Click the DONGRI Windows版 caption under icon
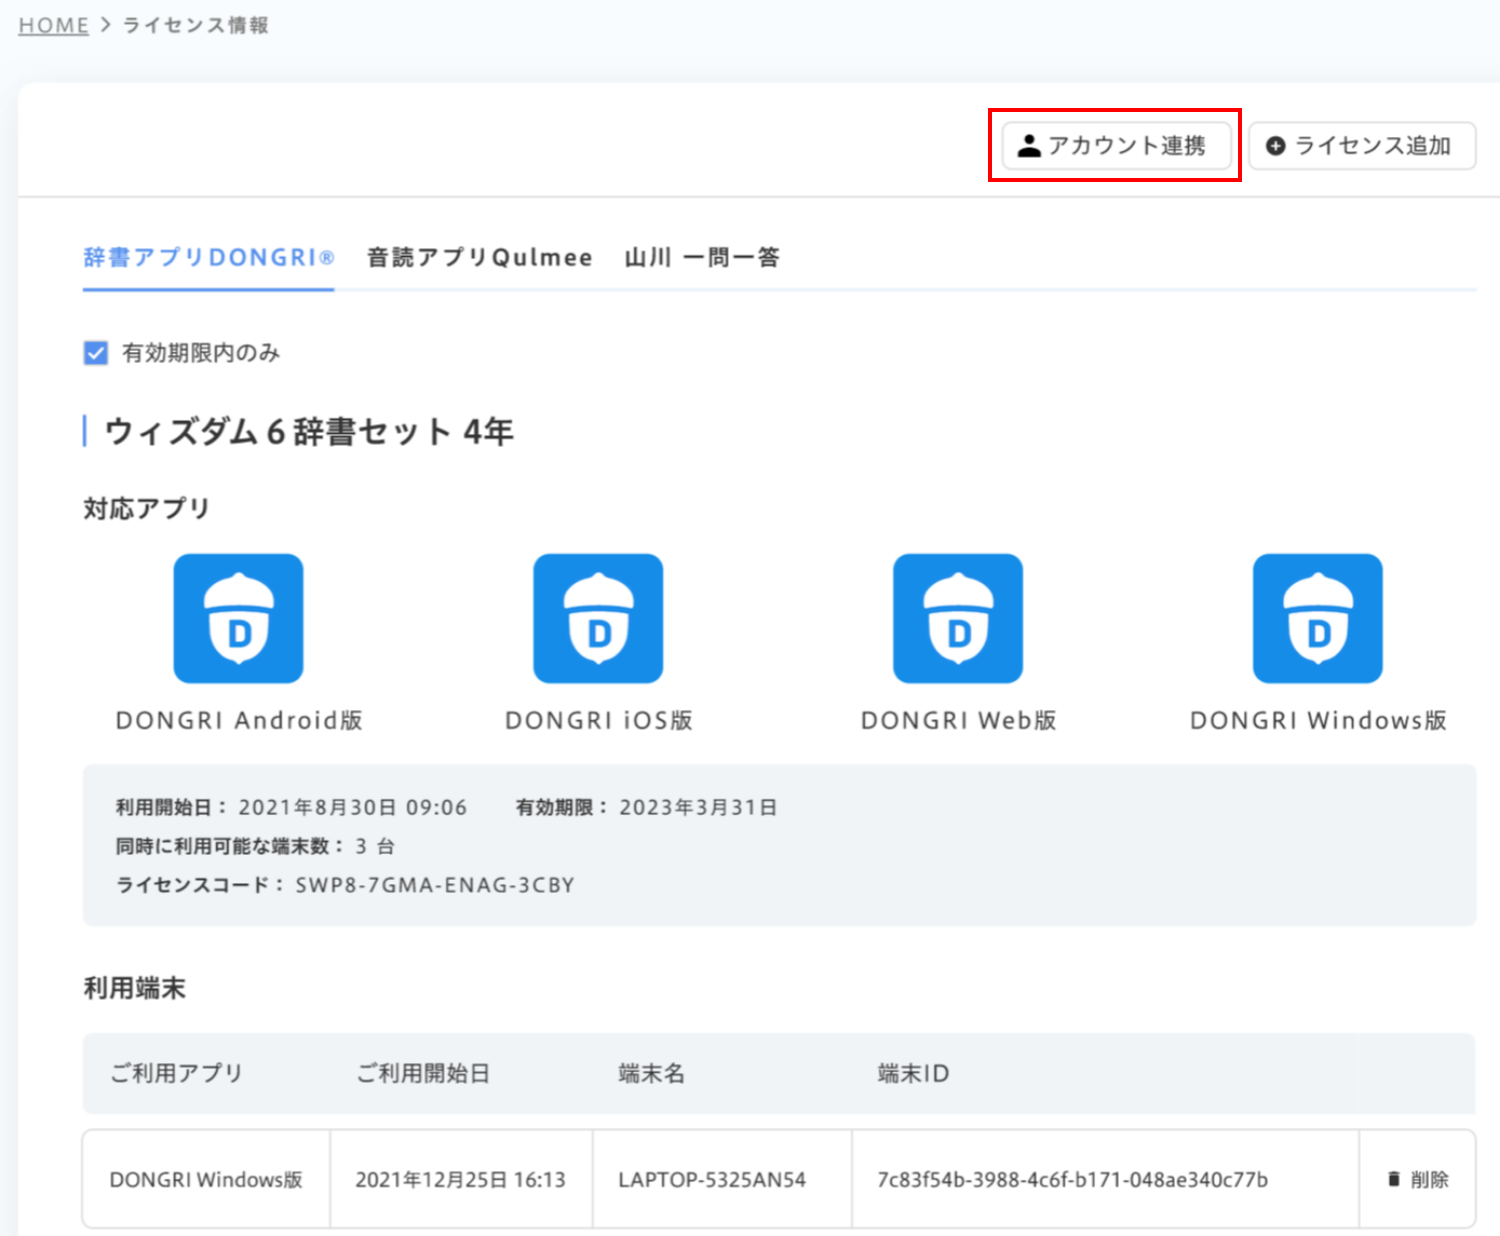The height and width of the screenshot is (1236, 1500). [x=1318, y=720]
